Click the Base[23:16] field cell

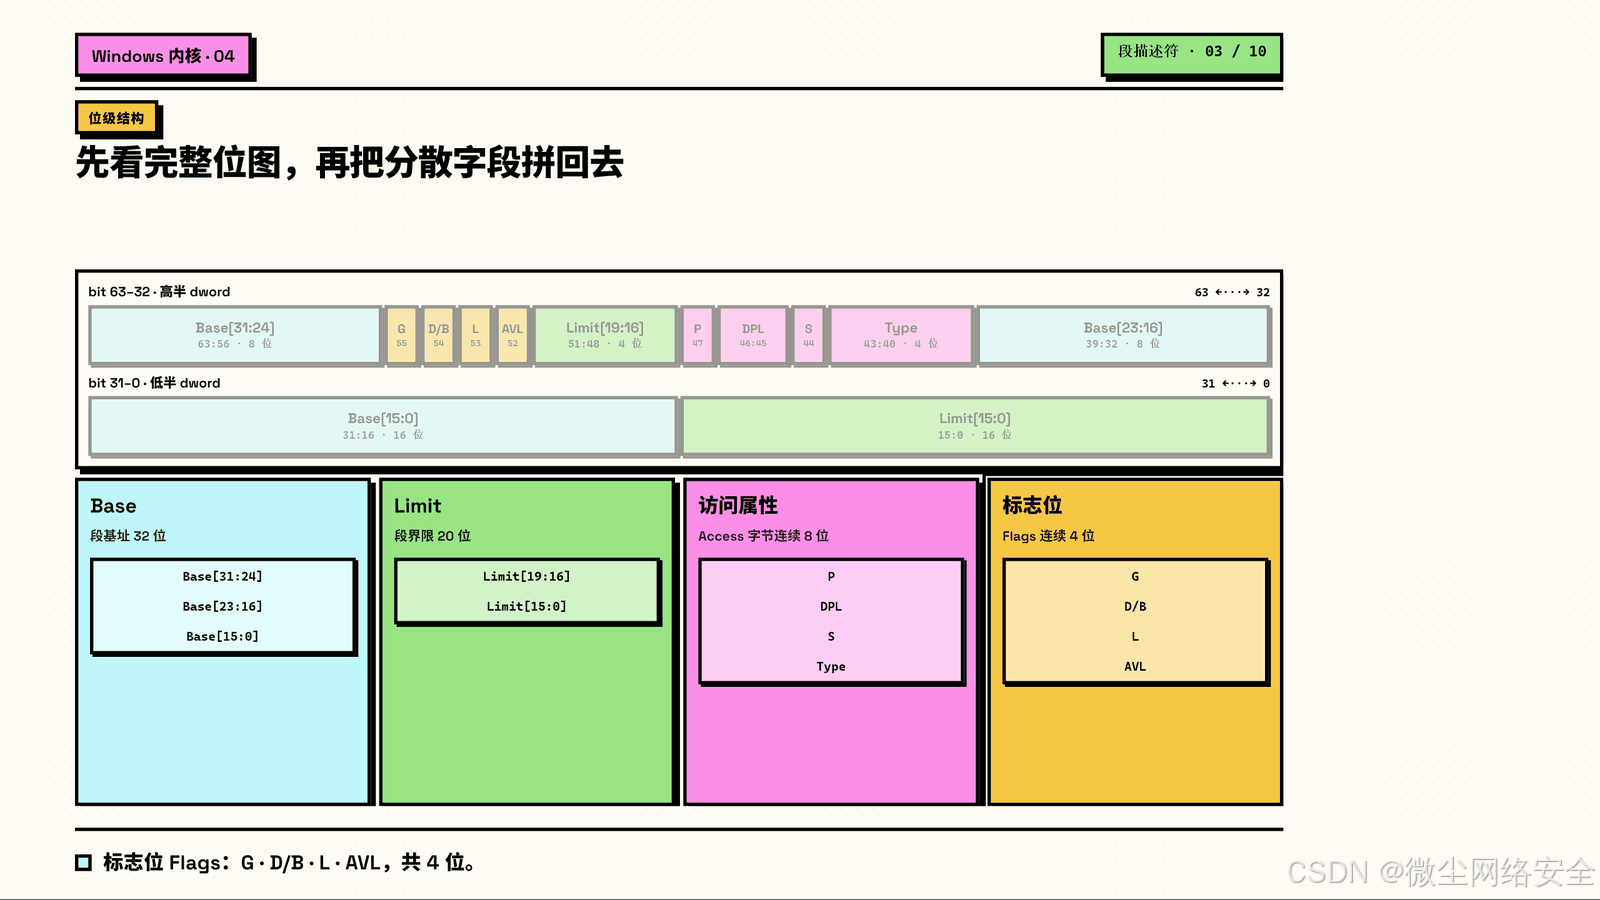point(1123,335)
